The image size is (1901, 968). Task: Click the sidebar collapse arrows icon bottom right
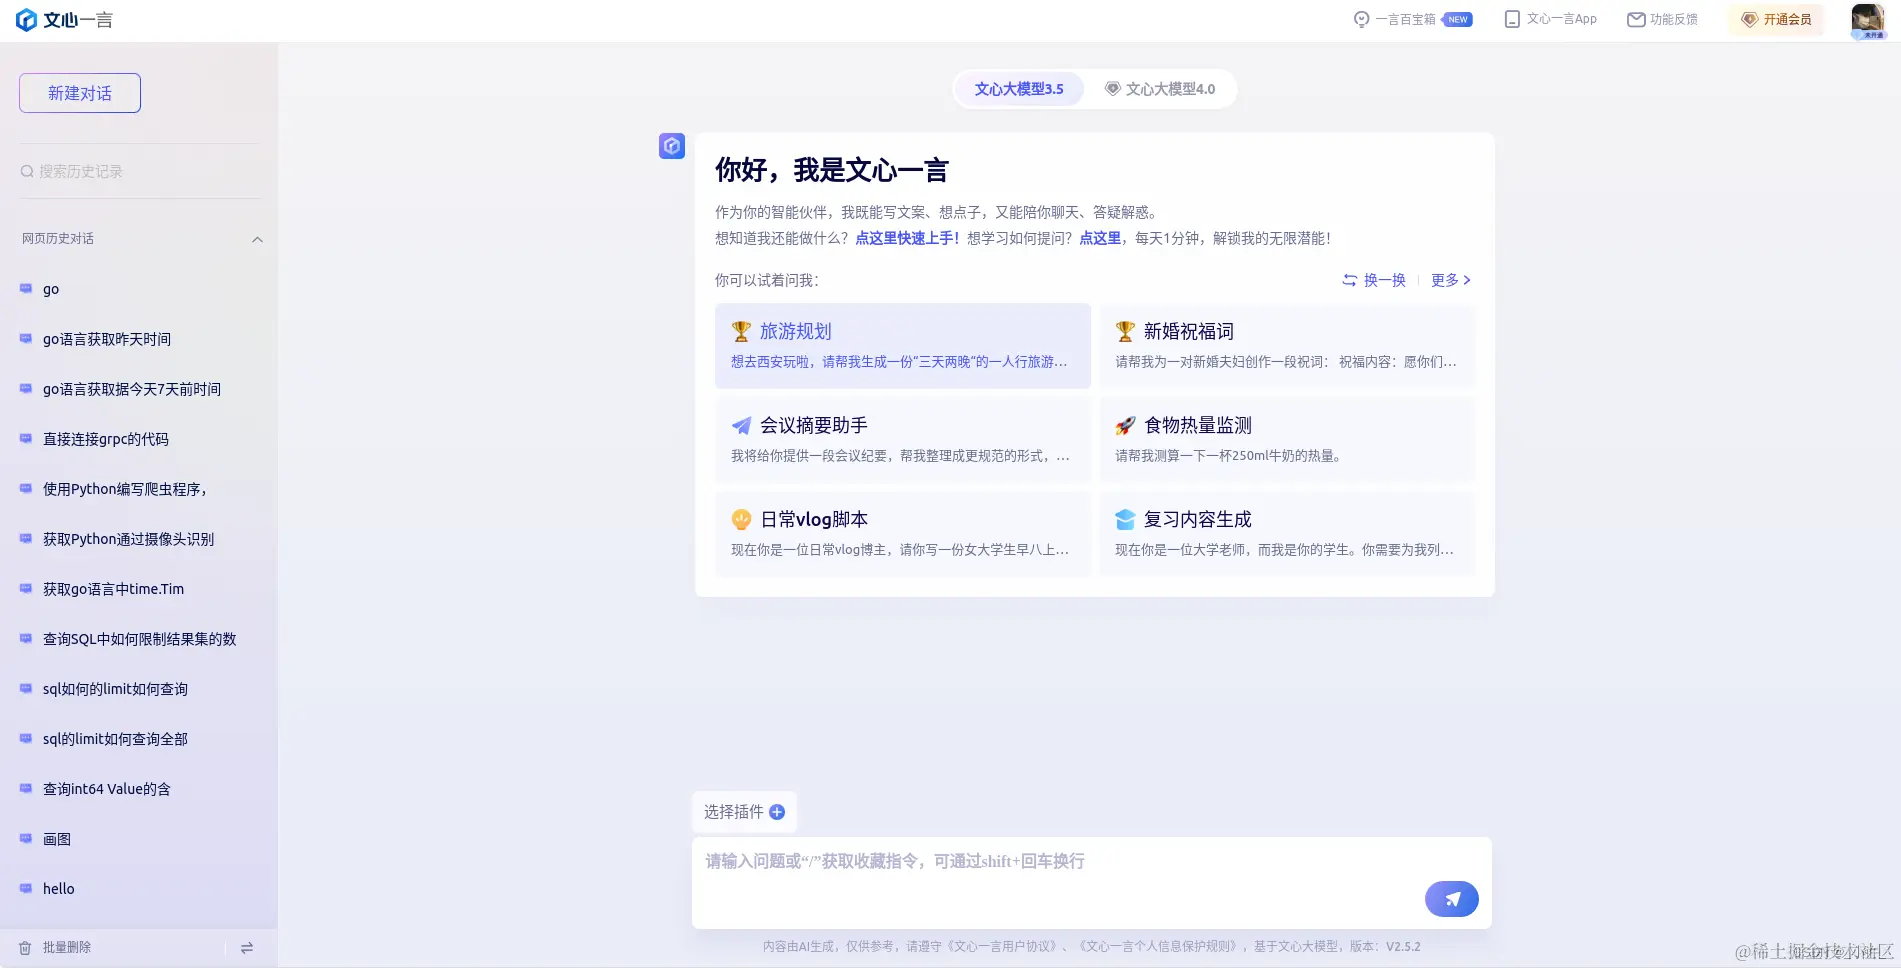pos(246,946)
